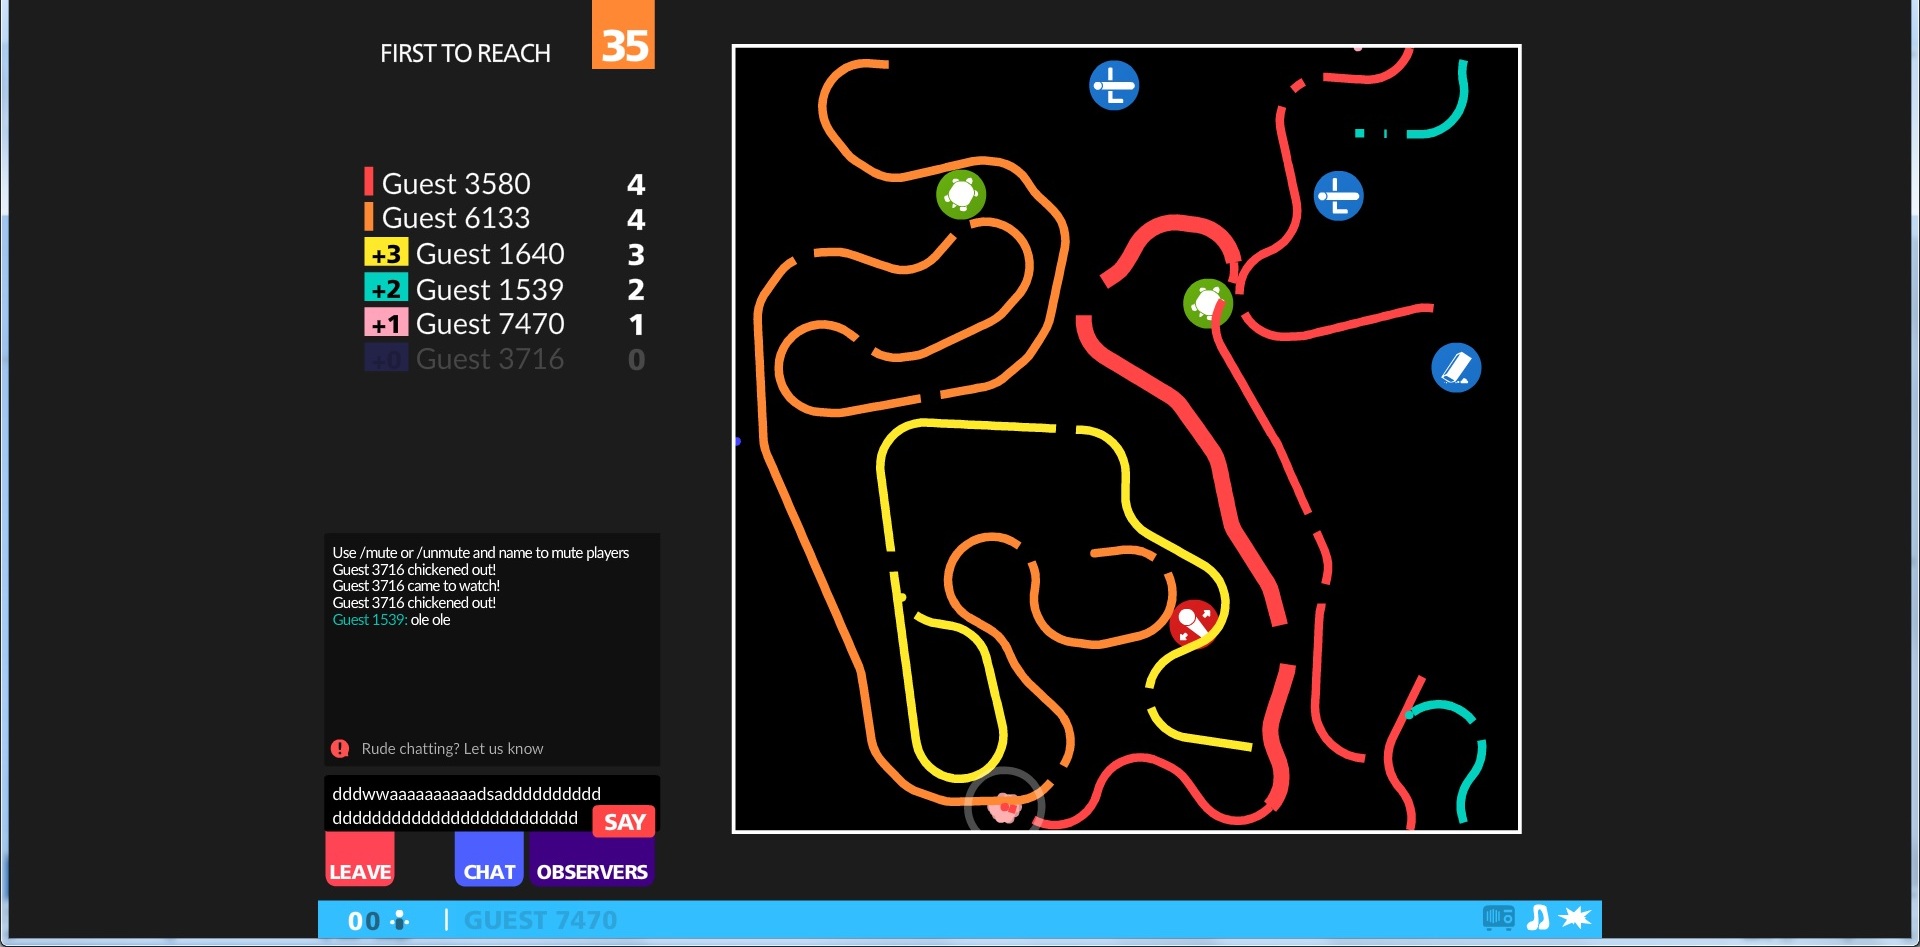Switch to the CHAT tab
Viewport: 1920px width, 947px height.
click(489, 871)
